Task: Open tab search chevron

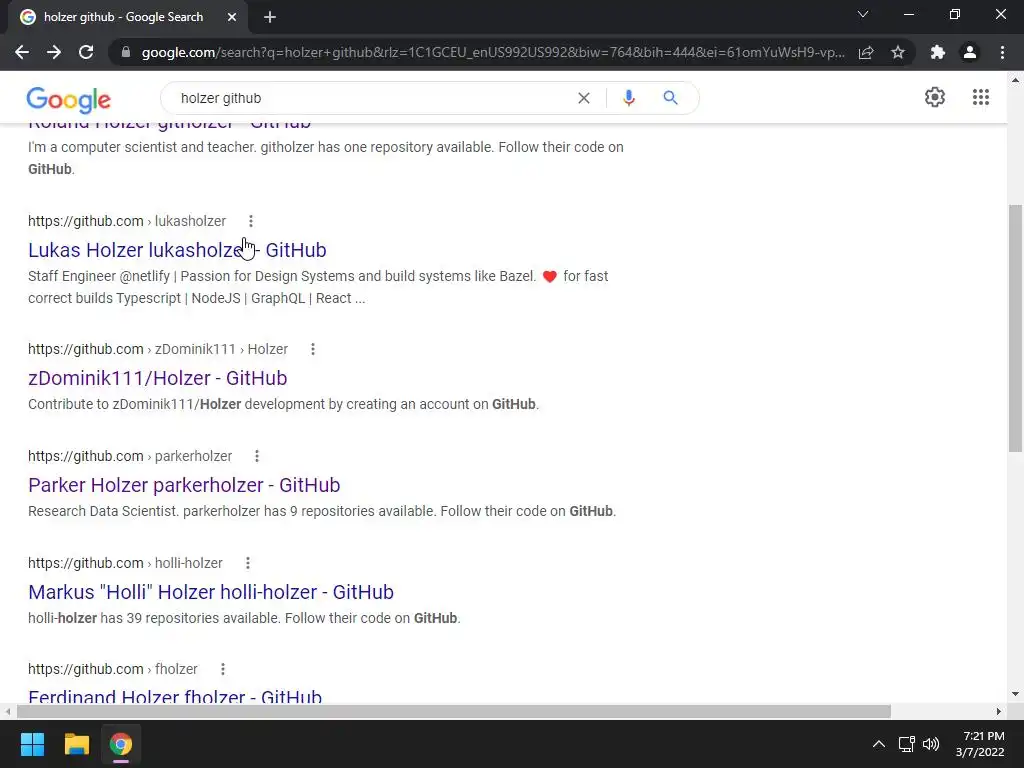Action: pyautogui.click(x=863, y=14)
